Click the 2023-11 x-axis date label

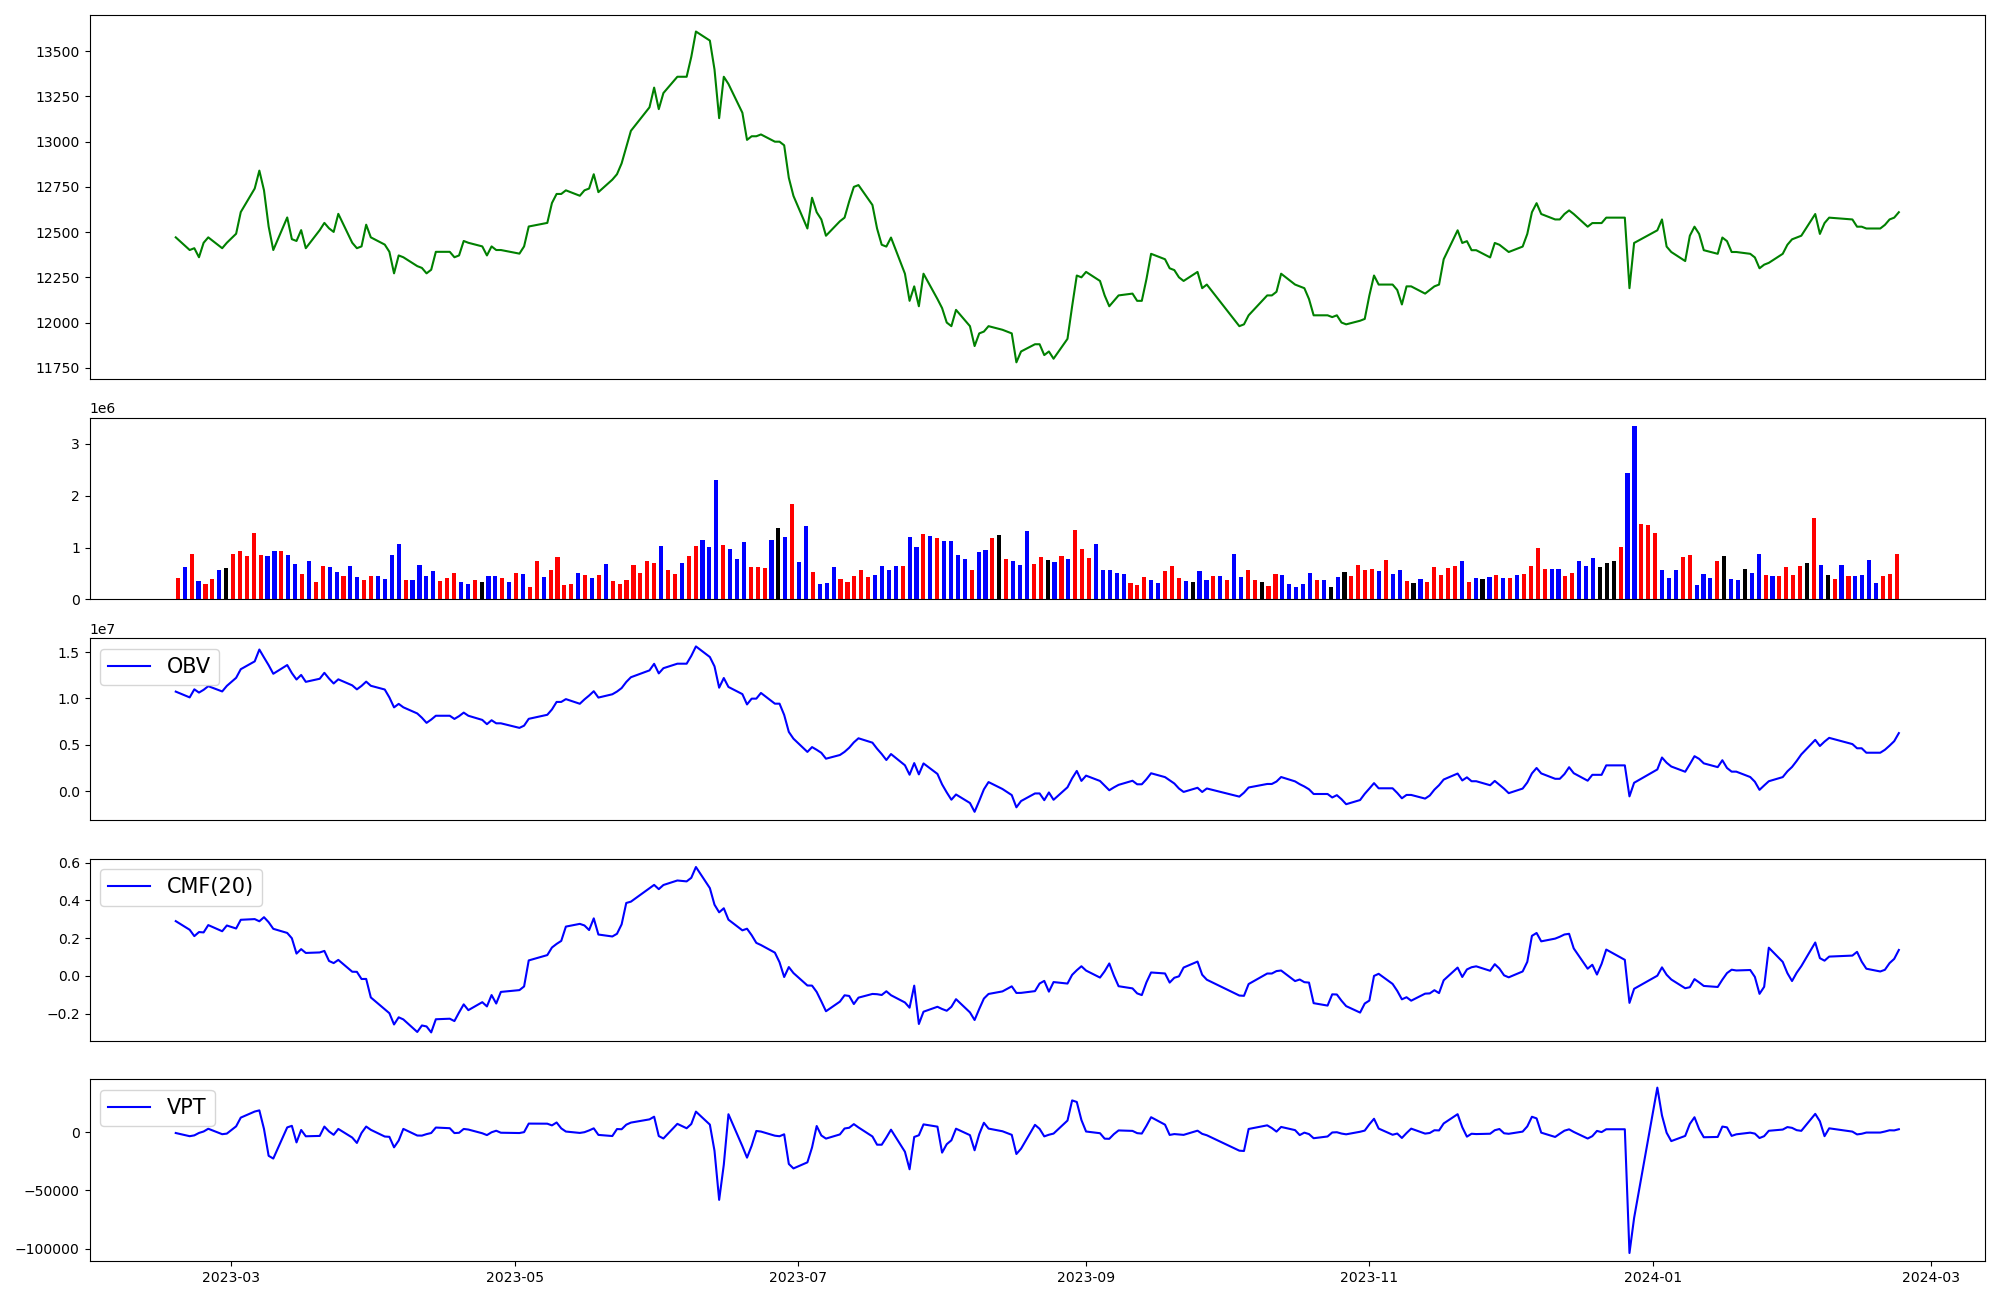[x=1369, y=1277]
